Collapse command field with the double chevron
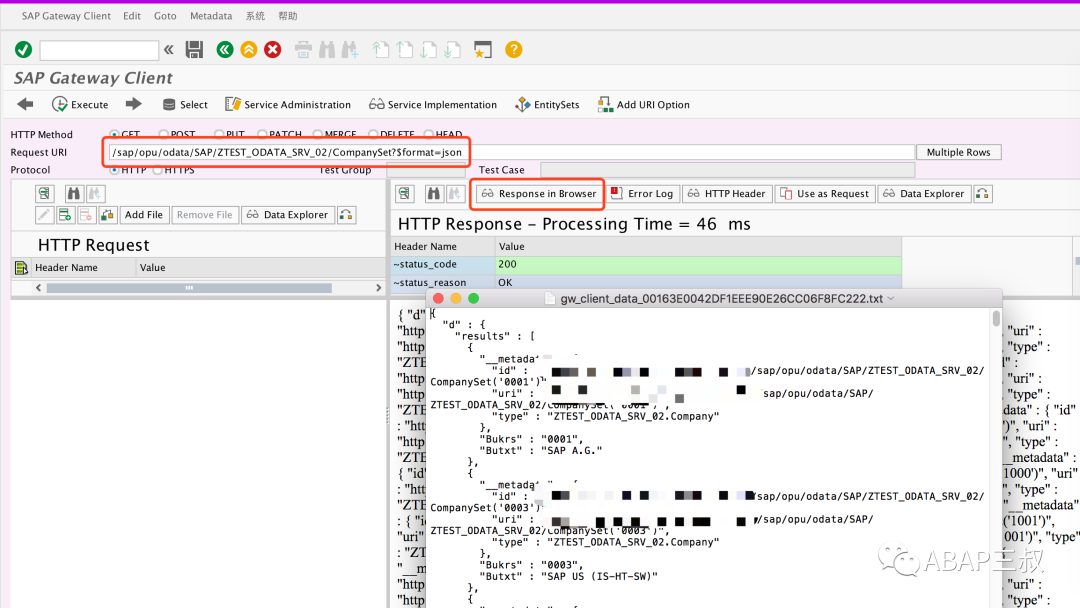This screenshot has width=1080, height=608. point(169,50)
